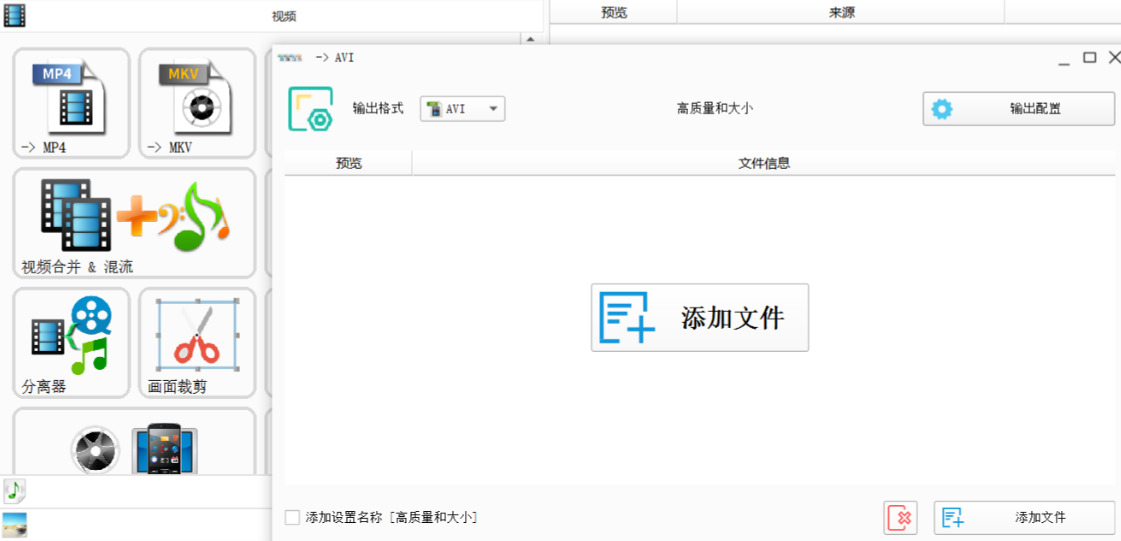Open the 分离器 tool

coord(71,343)
